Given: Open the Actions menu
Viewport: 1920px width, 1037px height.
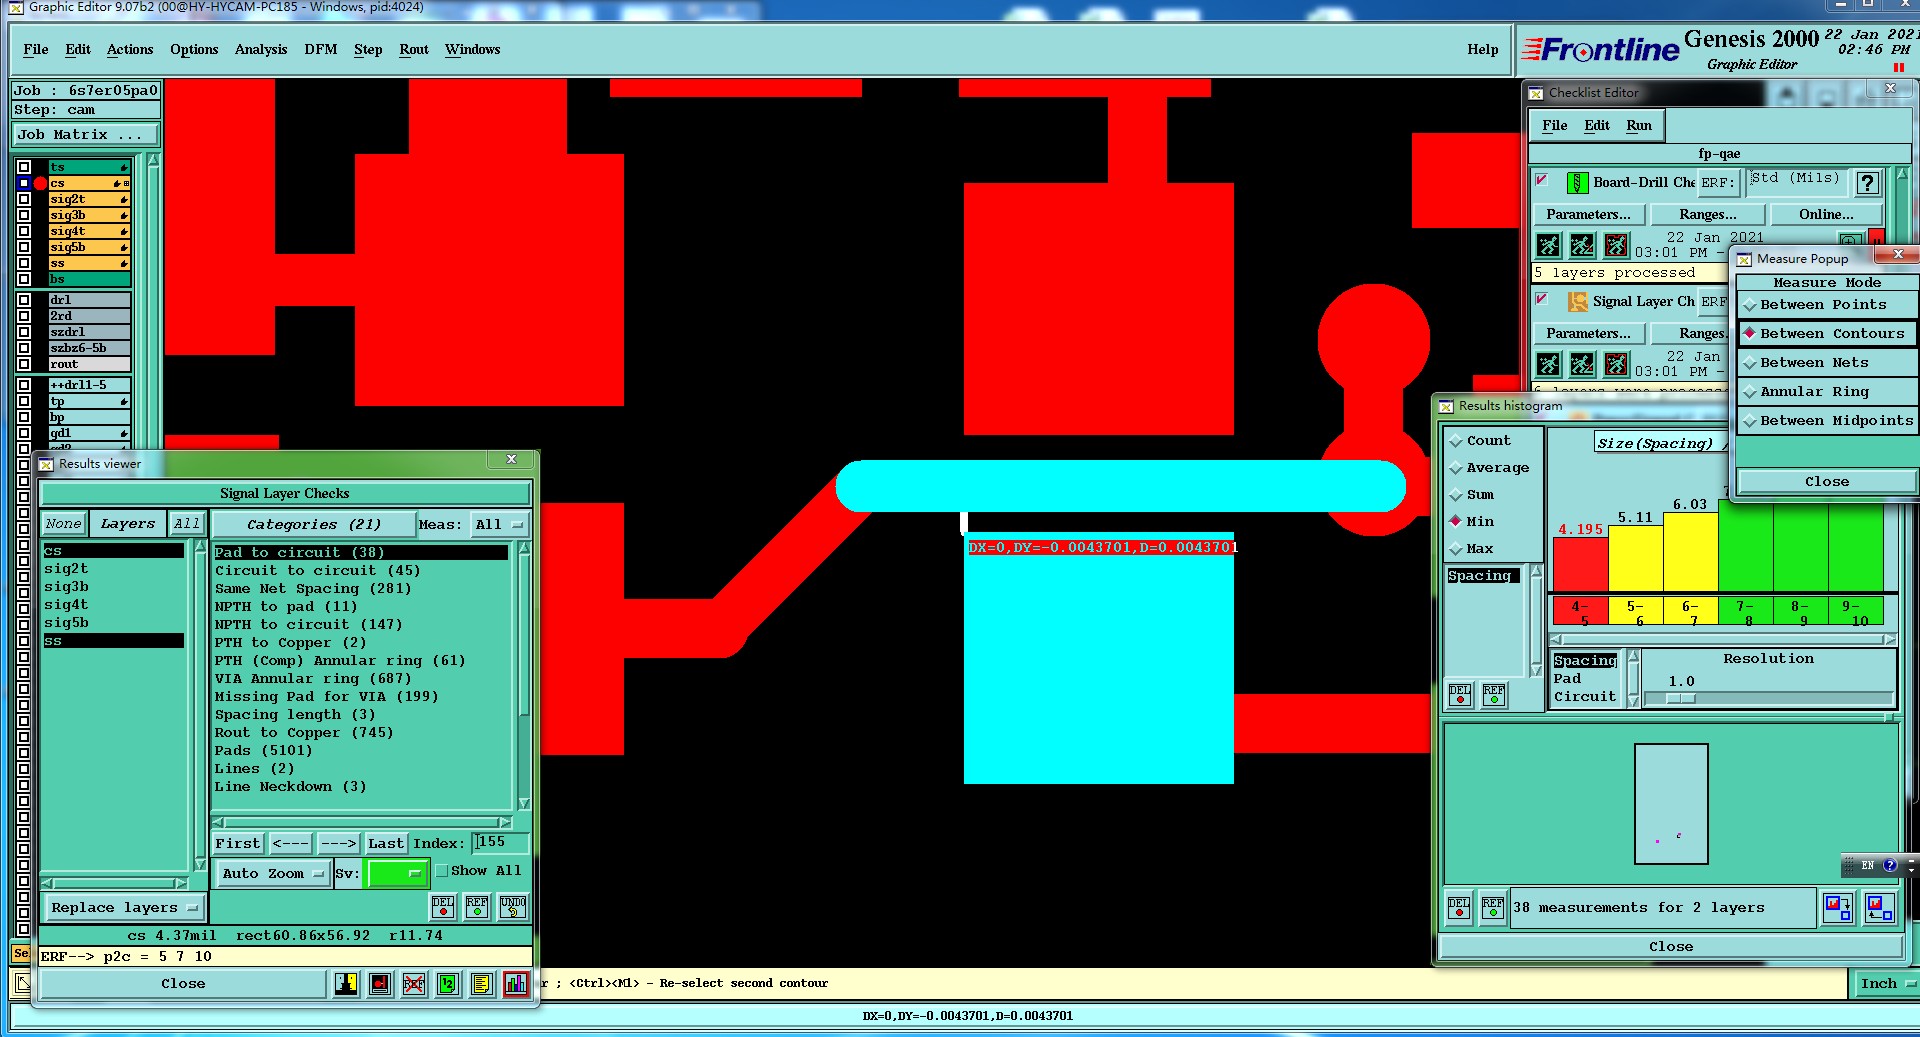Looking at the screenshot, I should click(130, 50).
